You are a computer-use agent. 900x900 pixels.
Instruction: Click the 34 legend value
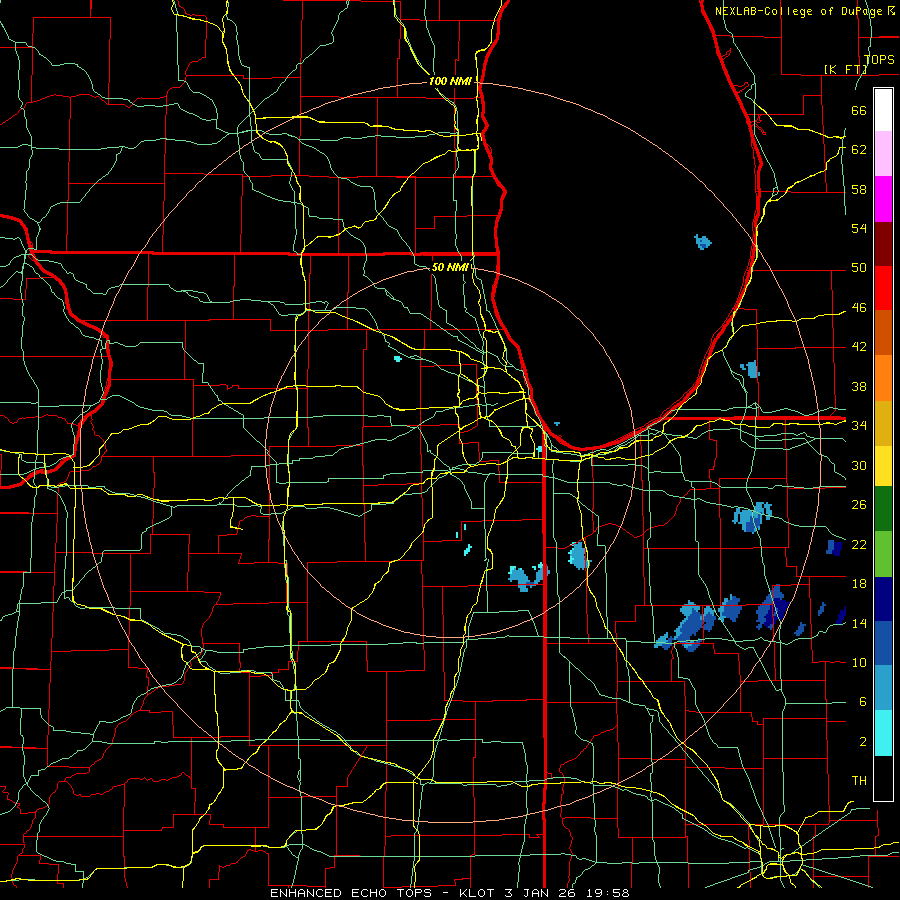(x=859, y=425)
